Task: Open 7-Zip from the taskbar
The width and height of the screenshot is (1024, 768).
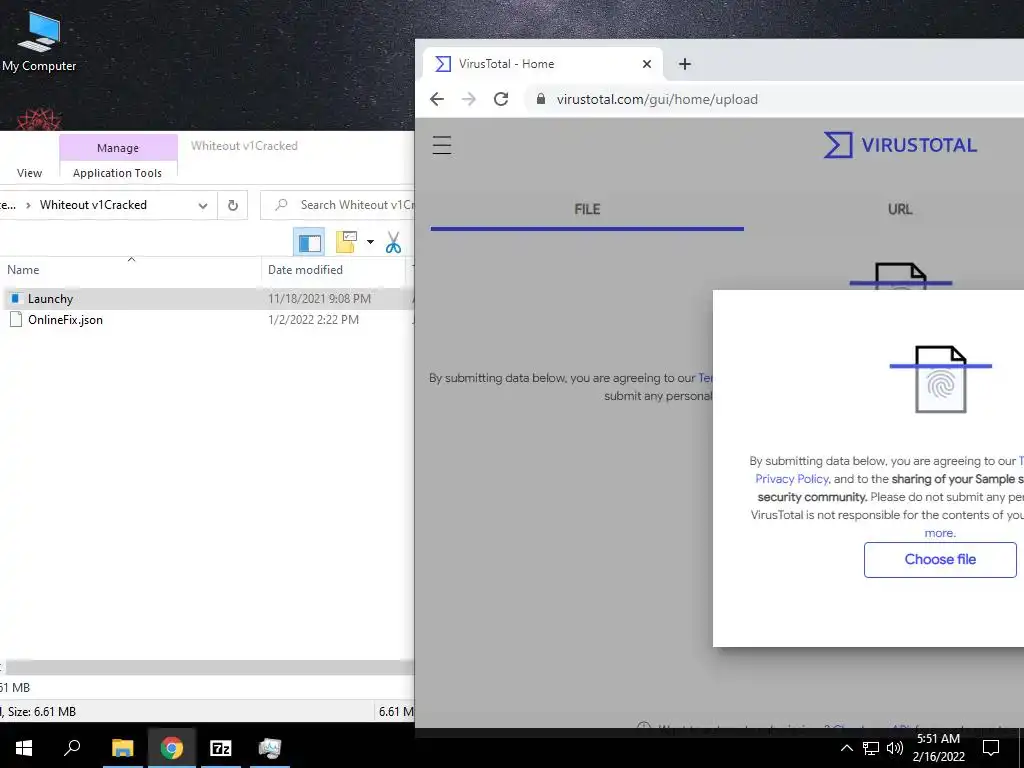Action: tap(221, 748)
